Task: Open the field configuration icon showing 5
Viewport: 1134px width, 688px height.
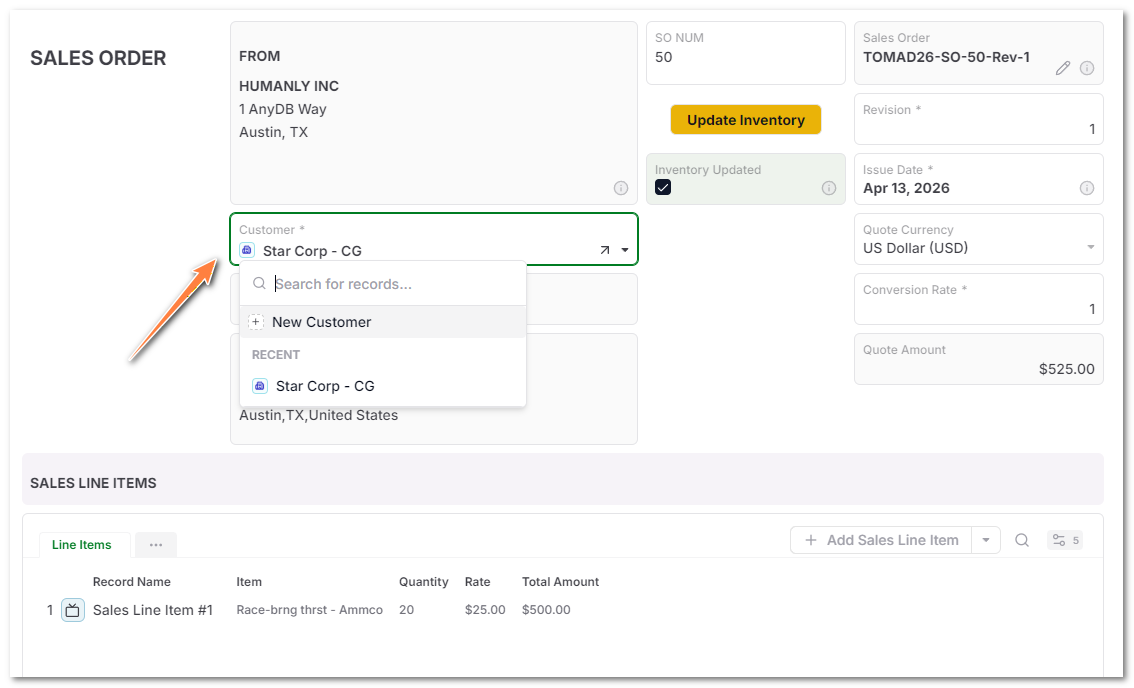Action: [1065, 540]
